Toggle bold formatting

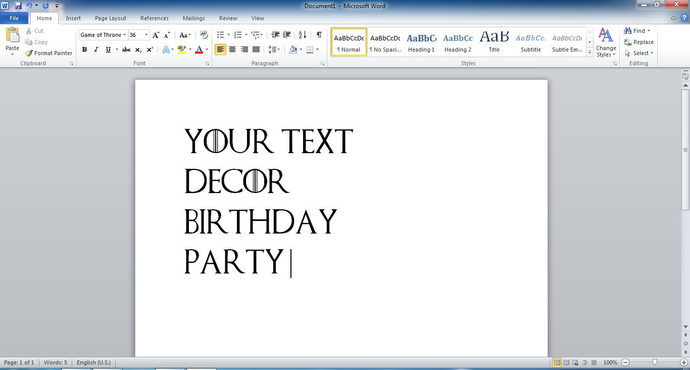click(x=84, y=50)
